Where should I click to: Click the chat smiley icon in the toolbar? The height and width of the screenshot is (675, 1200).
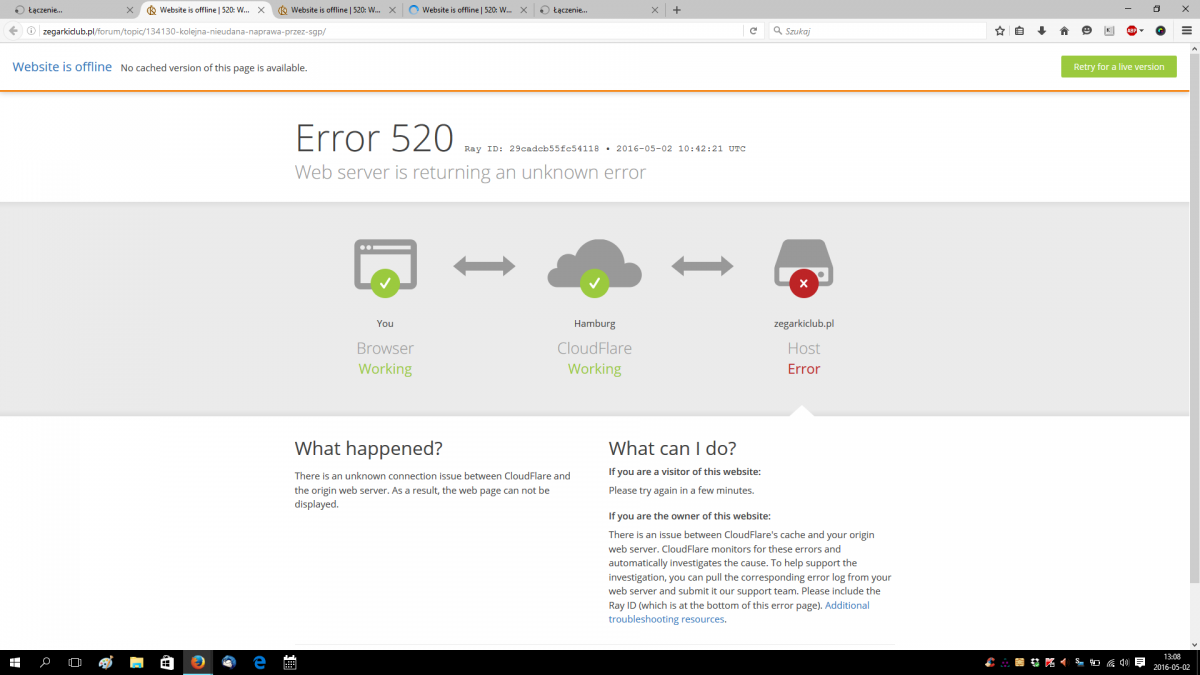coord(1087,31)
